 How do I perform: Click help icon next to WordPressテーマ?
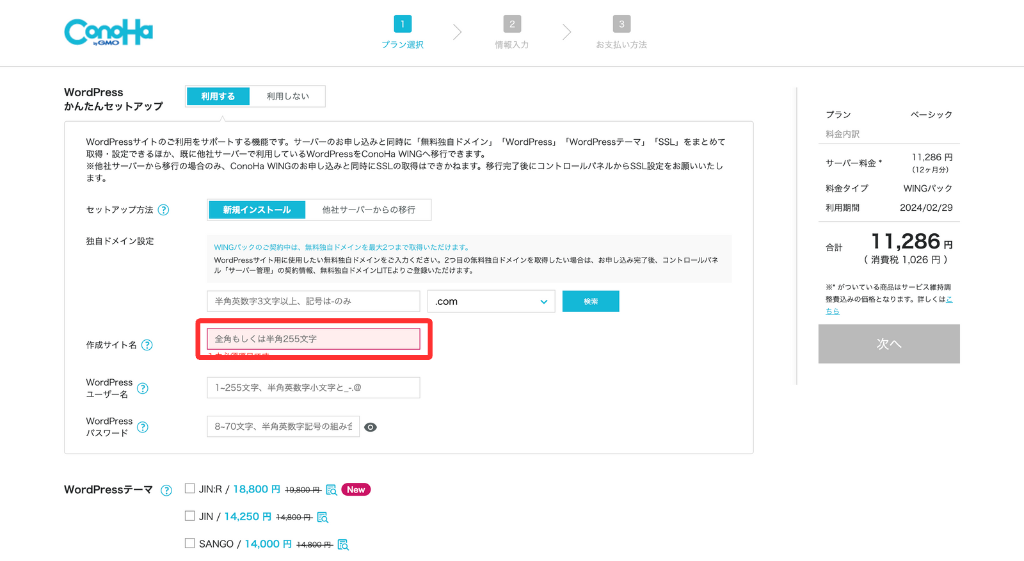pyautogui.click(x=166, y=490)
